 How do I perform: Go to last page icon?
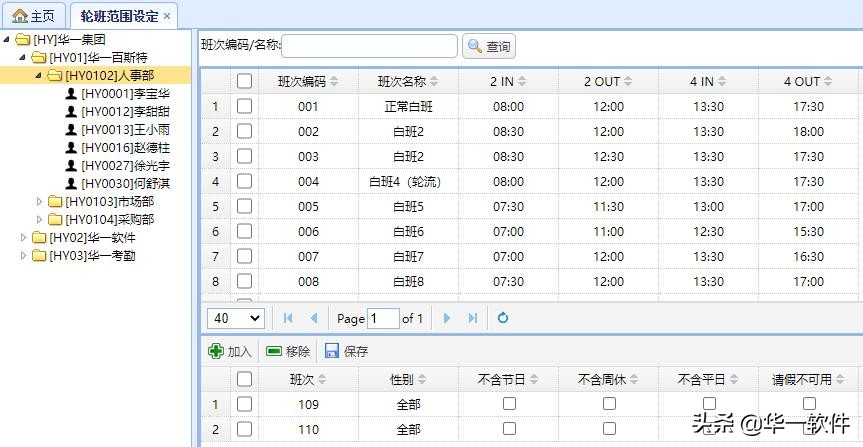tap(473, 318)
